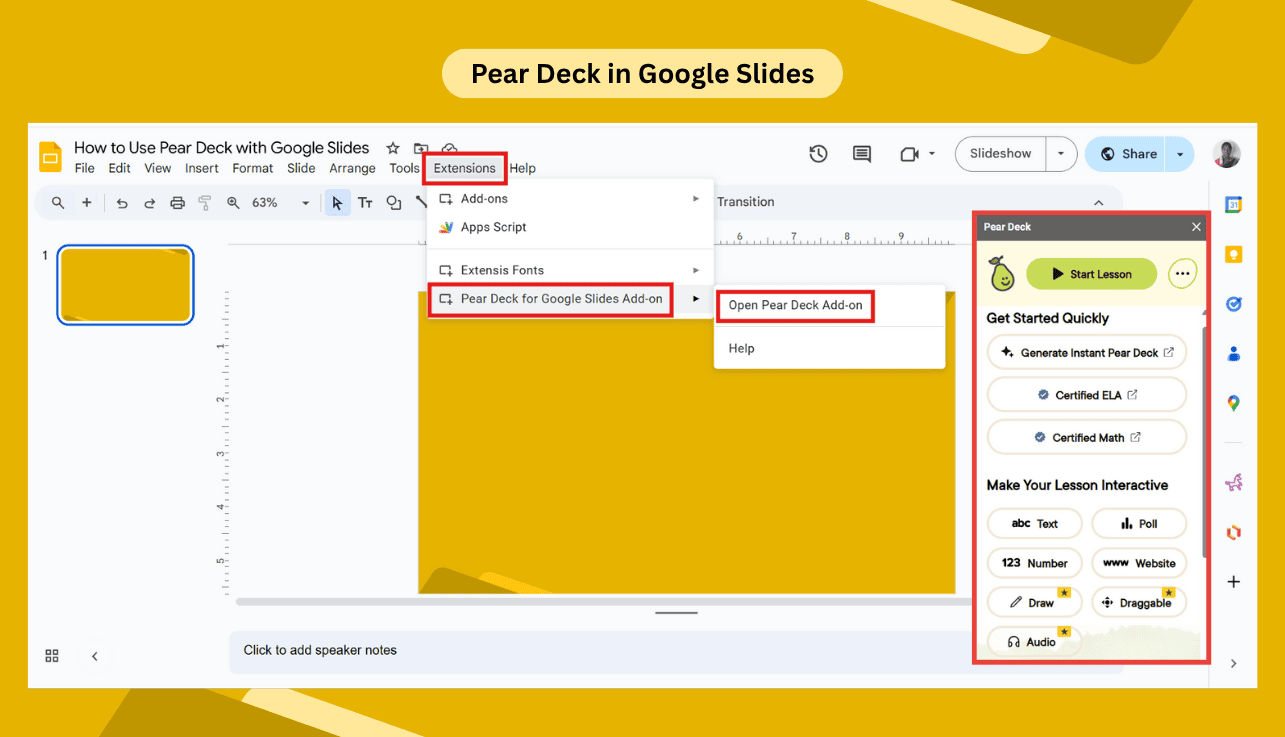
Task: Select Open Pear Deck Add-on menu entry
Action: (x=795, y=305)
